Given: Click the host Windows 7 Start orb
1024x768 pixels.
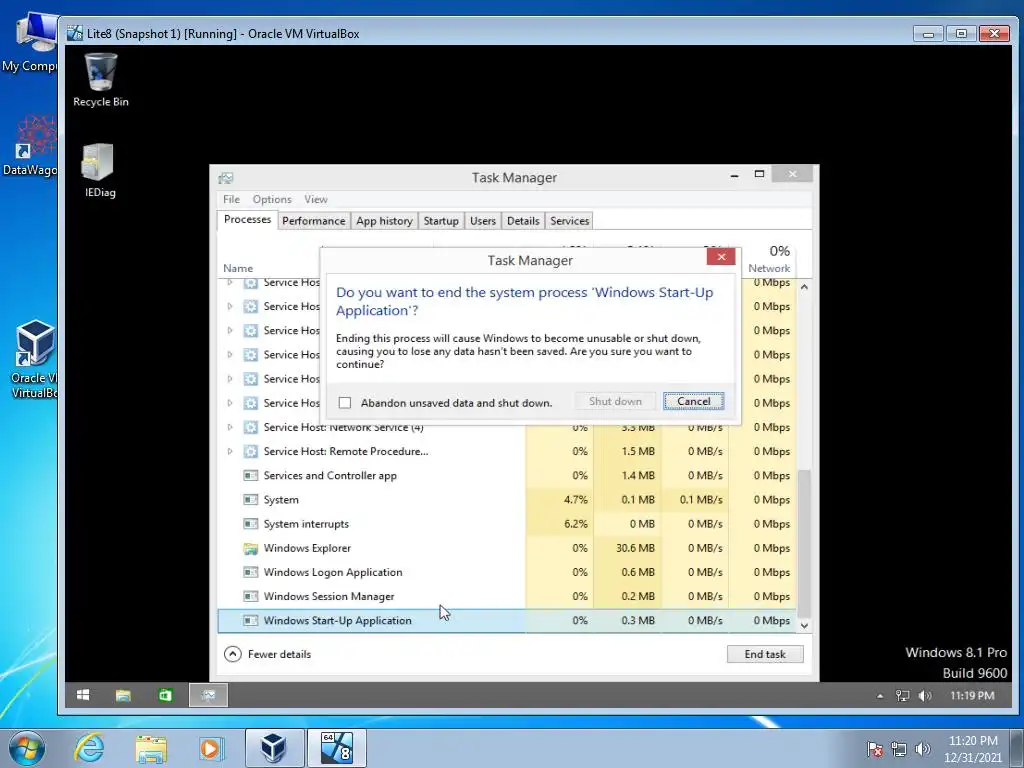Looking at the screenshot, I should point(27,748).
